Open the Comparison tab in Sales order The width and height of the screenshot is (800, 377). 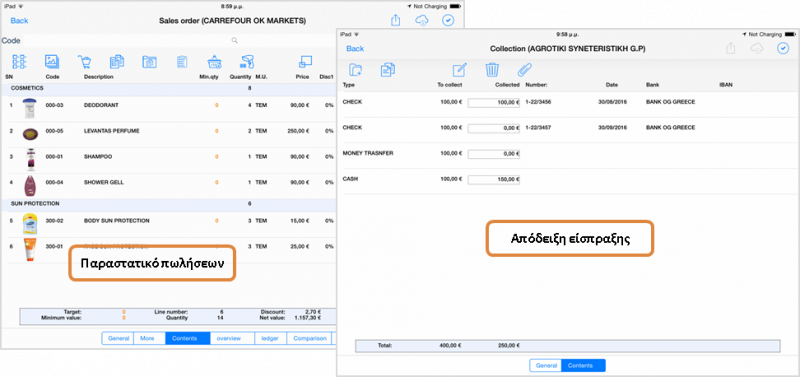[310, 338]
